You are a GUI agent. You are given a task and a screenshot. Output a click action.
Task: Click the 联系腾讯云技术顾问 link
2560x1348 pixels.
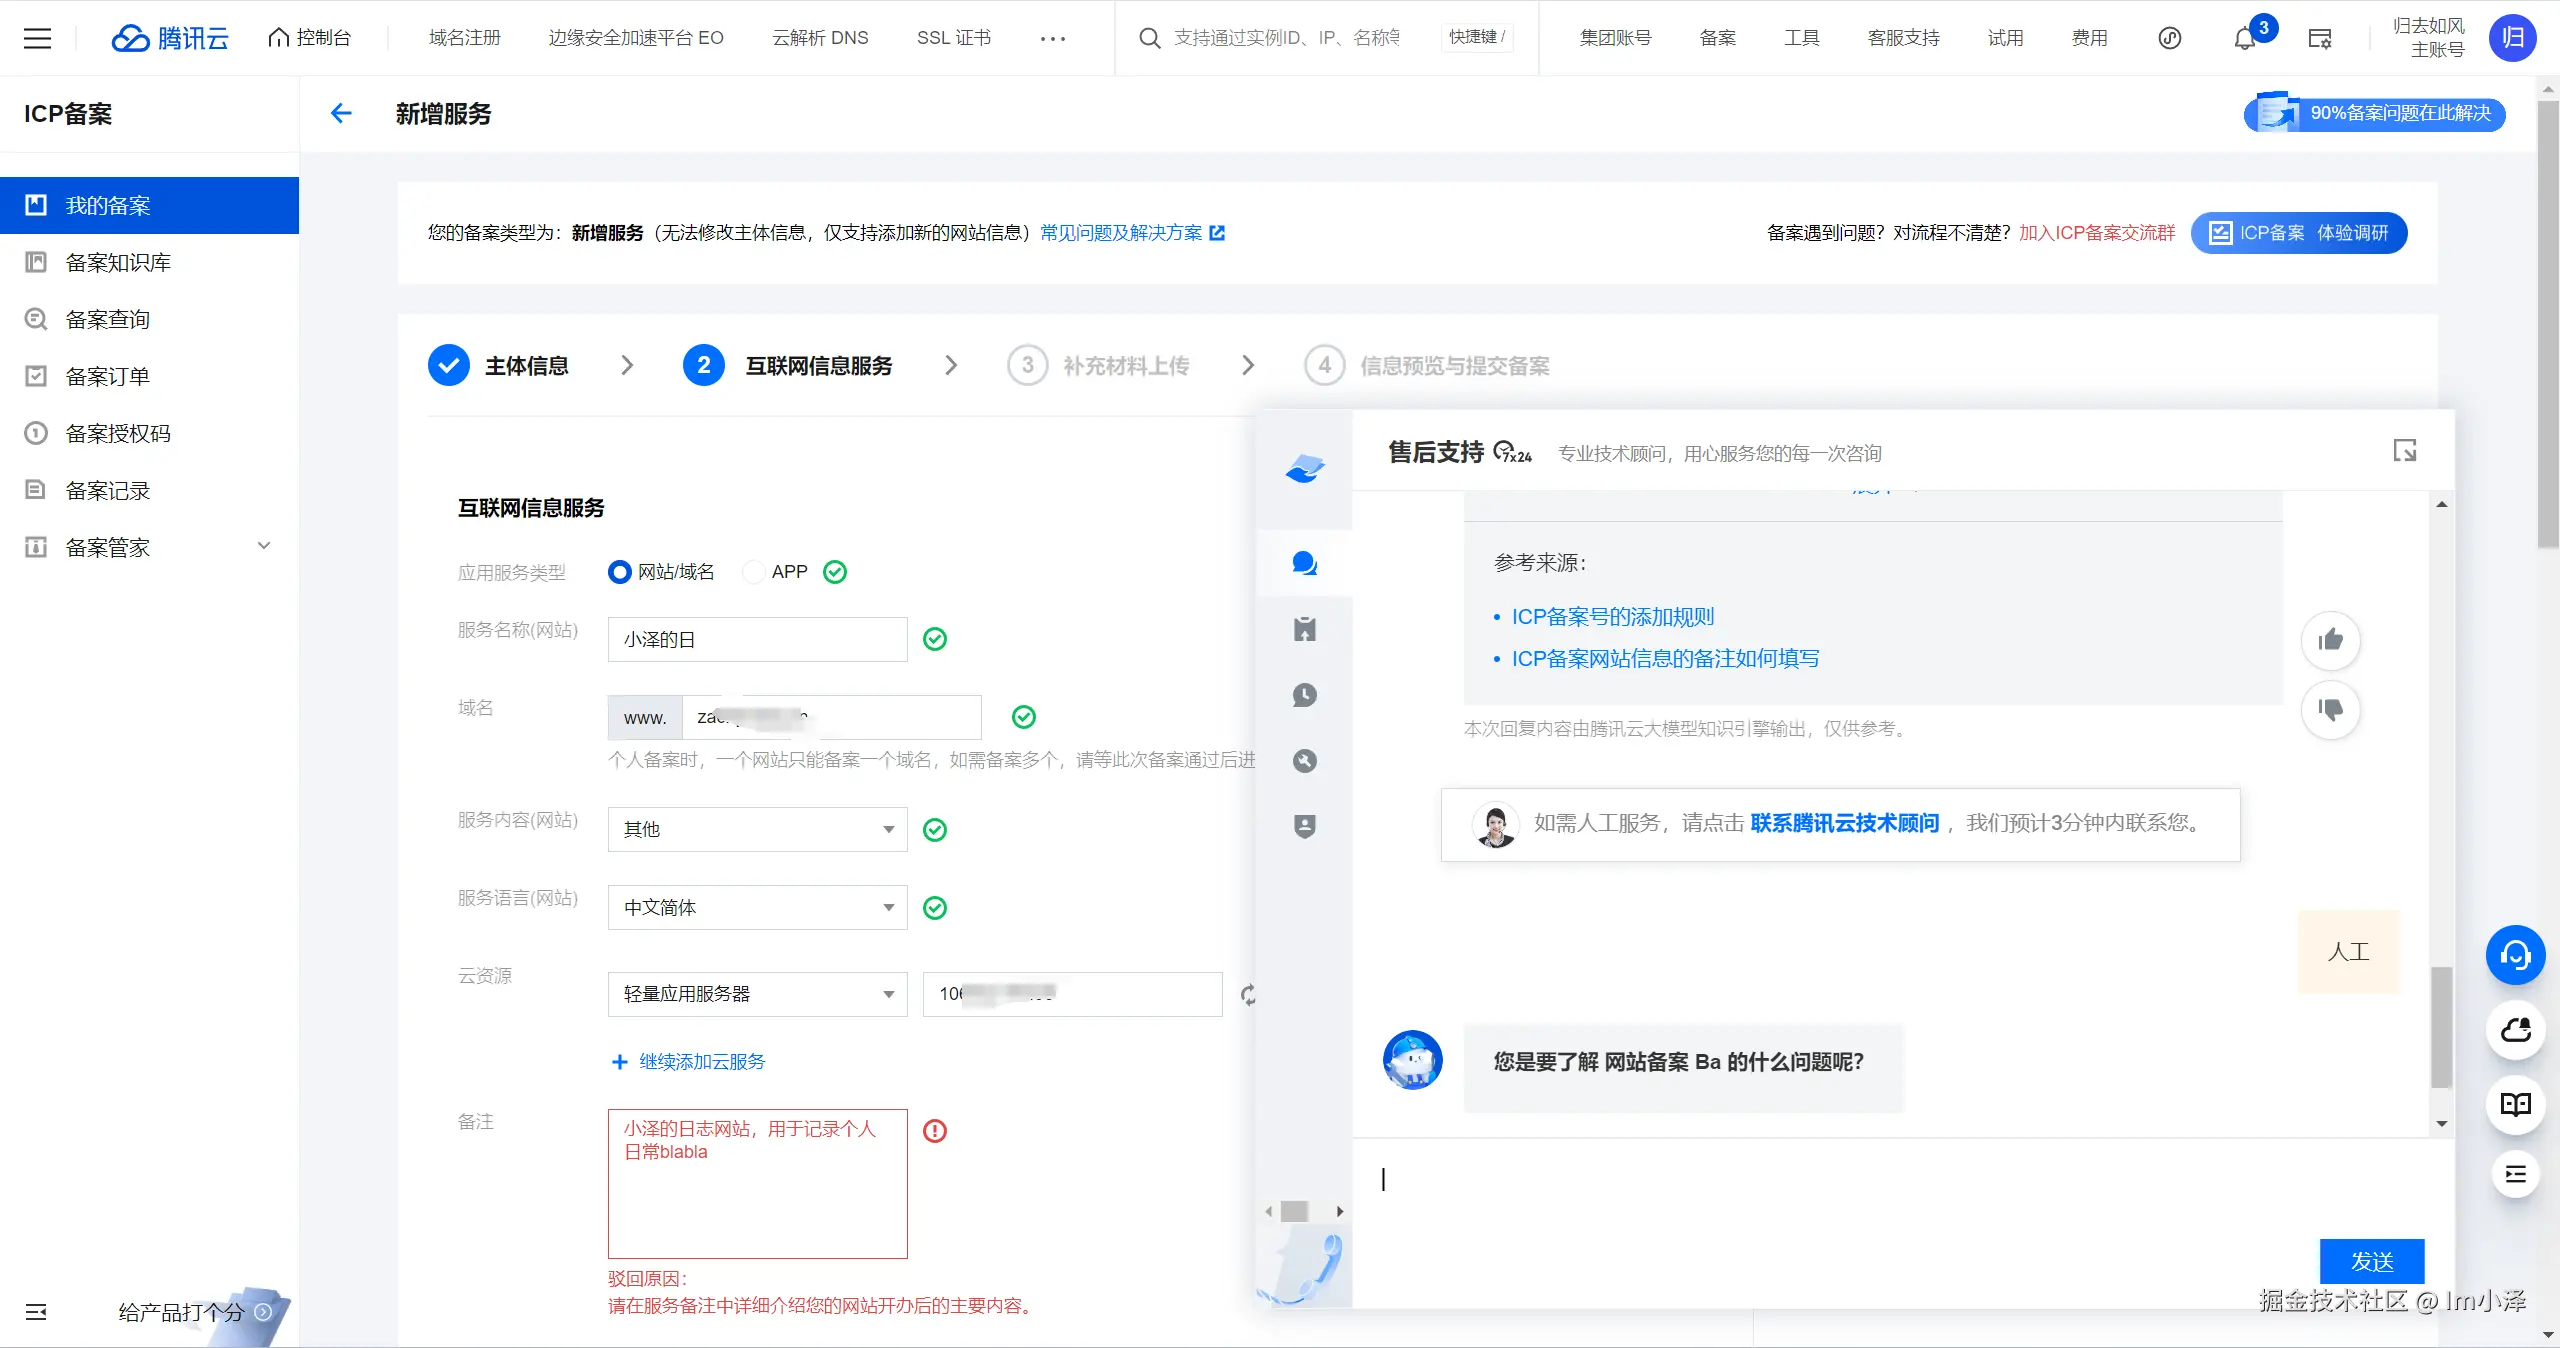(1844, 823)
